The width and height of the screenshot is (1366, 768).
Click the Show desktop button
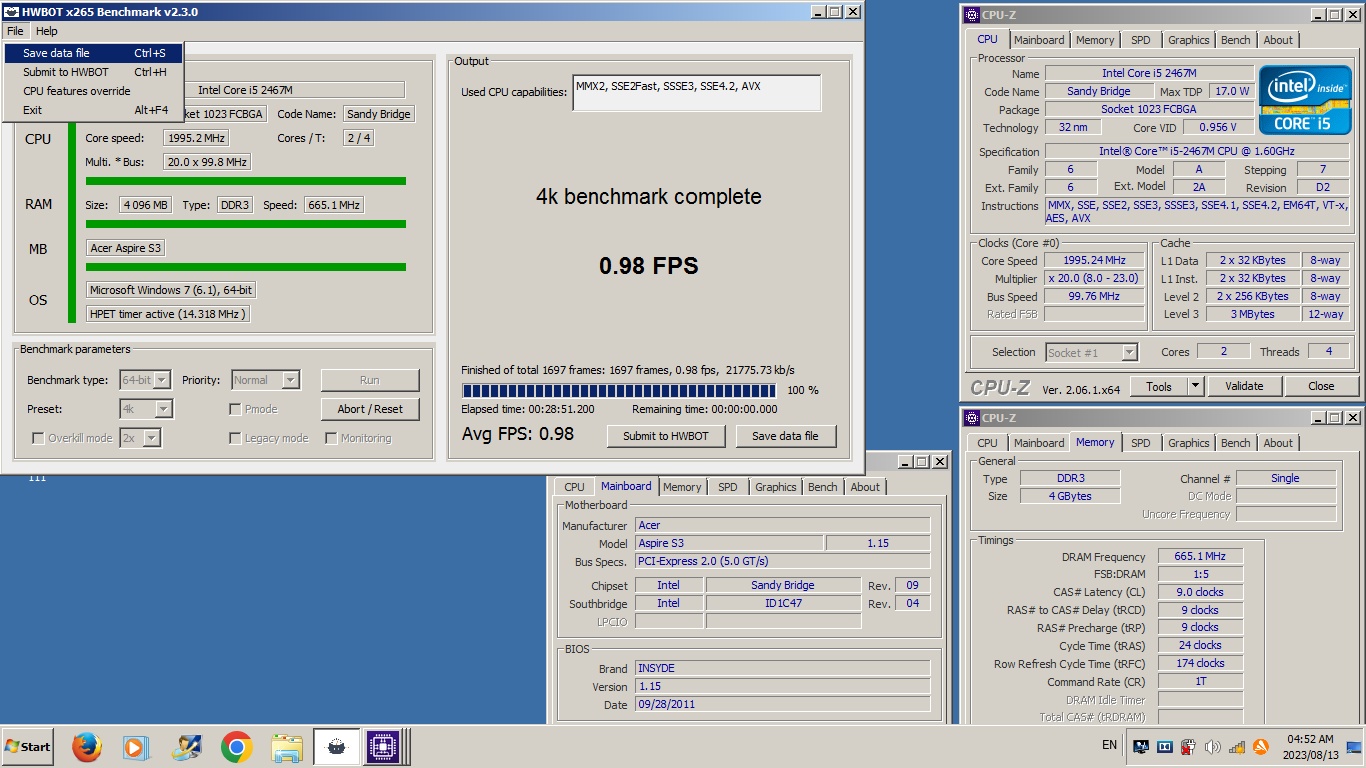[1354, 746]
